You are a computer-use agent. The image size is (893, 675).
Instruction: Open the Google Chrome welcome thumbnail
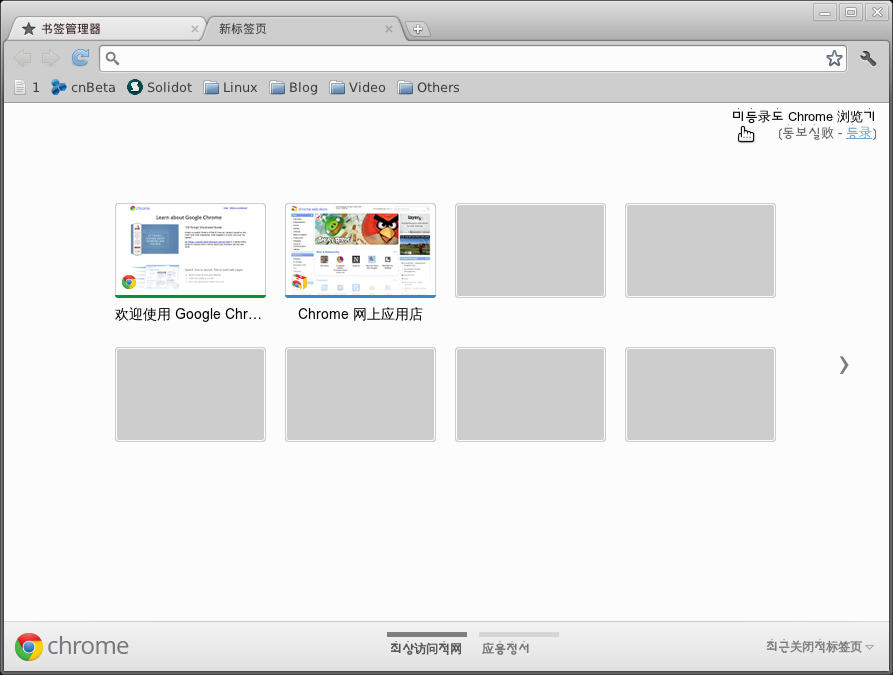click(x=190, y=250)
